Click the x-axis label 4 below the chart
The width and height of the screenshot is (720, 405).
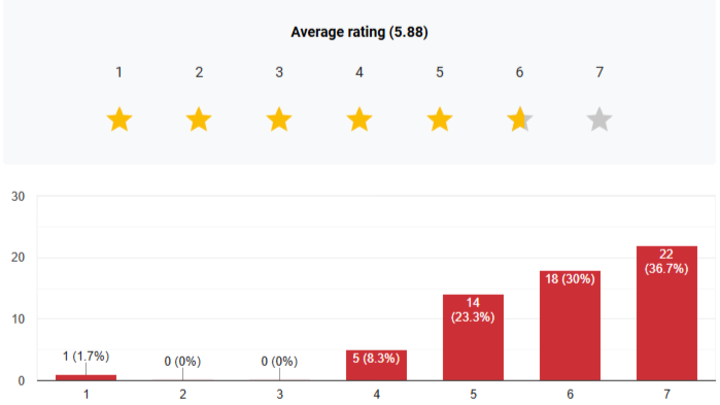click(x=376, y=396)
